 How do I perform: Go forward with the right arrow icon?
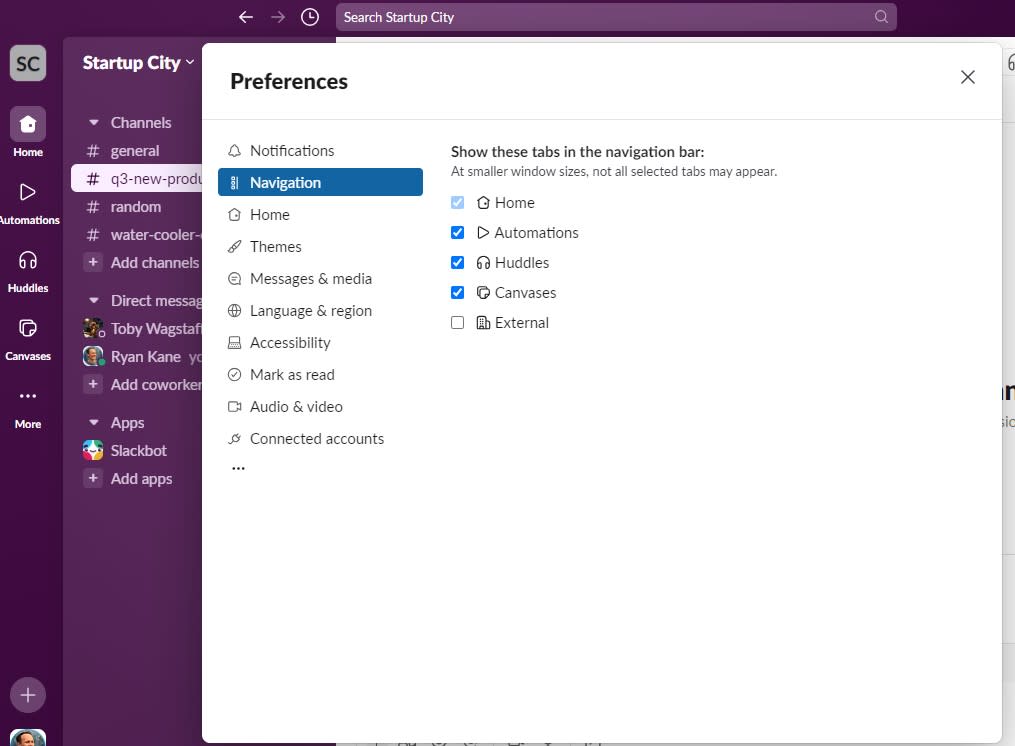click(x=278, y=17)
